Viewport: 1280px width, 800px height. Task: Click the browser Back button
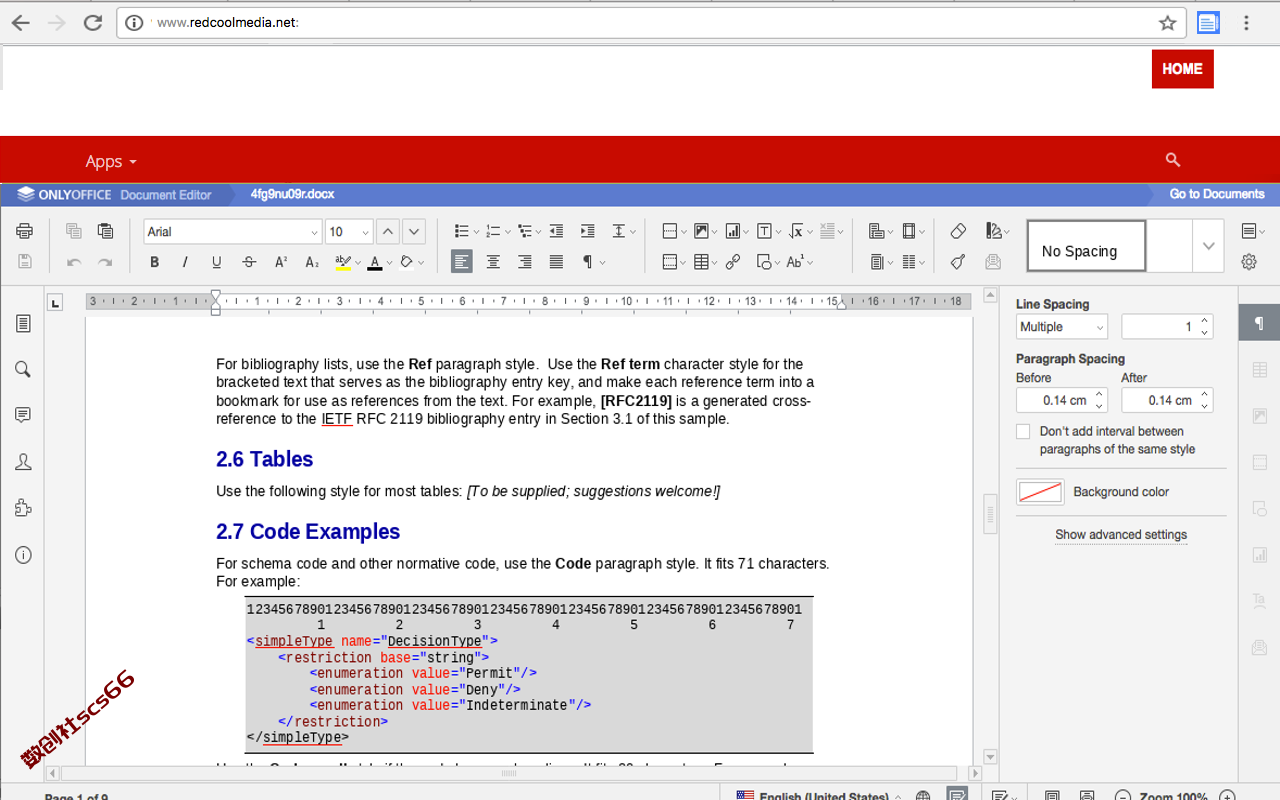click(20, 22)
